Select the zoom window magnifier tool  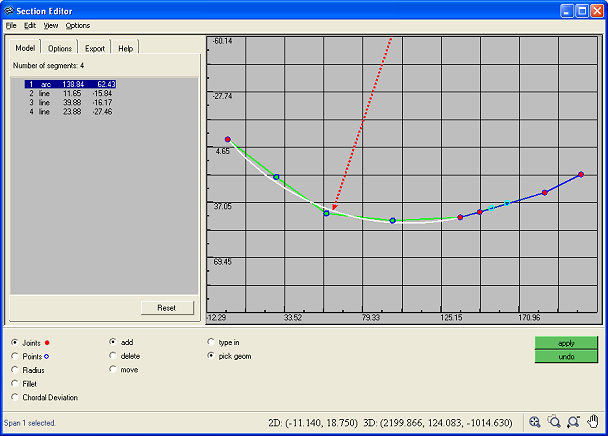pyautogui.click(x=554, y=423)
